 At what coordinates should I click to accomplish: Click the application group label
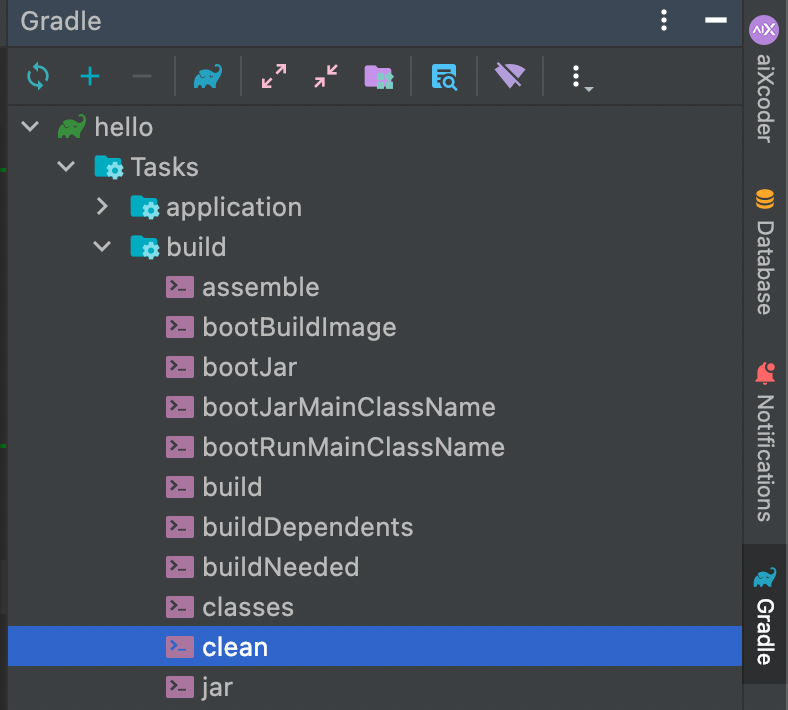234,208
